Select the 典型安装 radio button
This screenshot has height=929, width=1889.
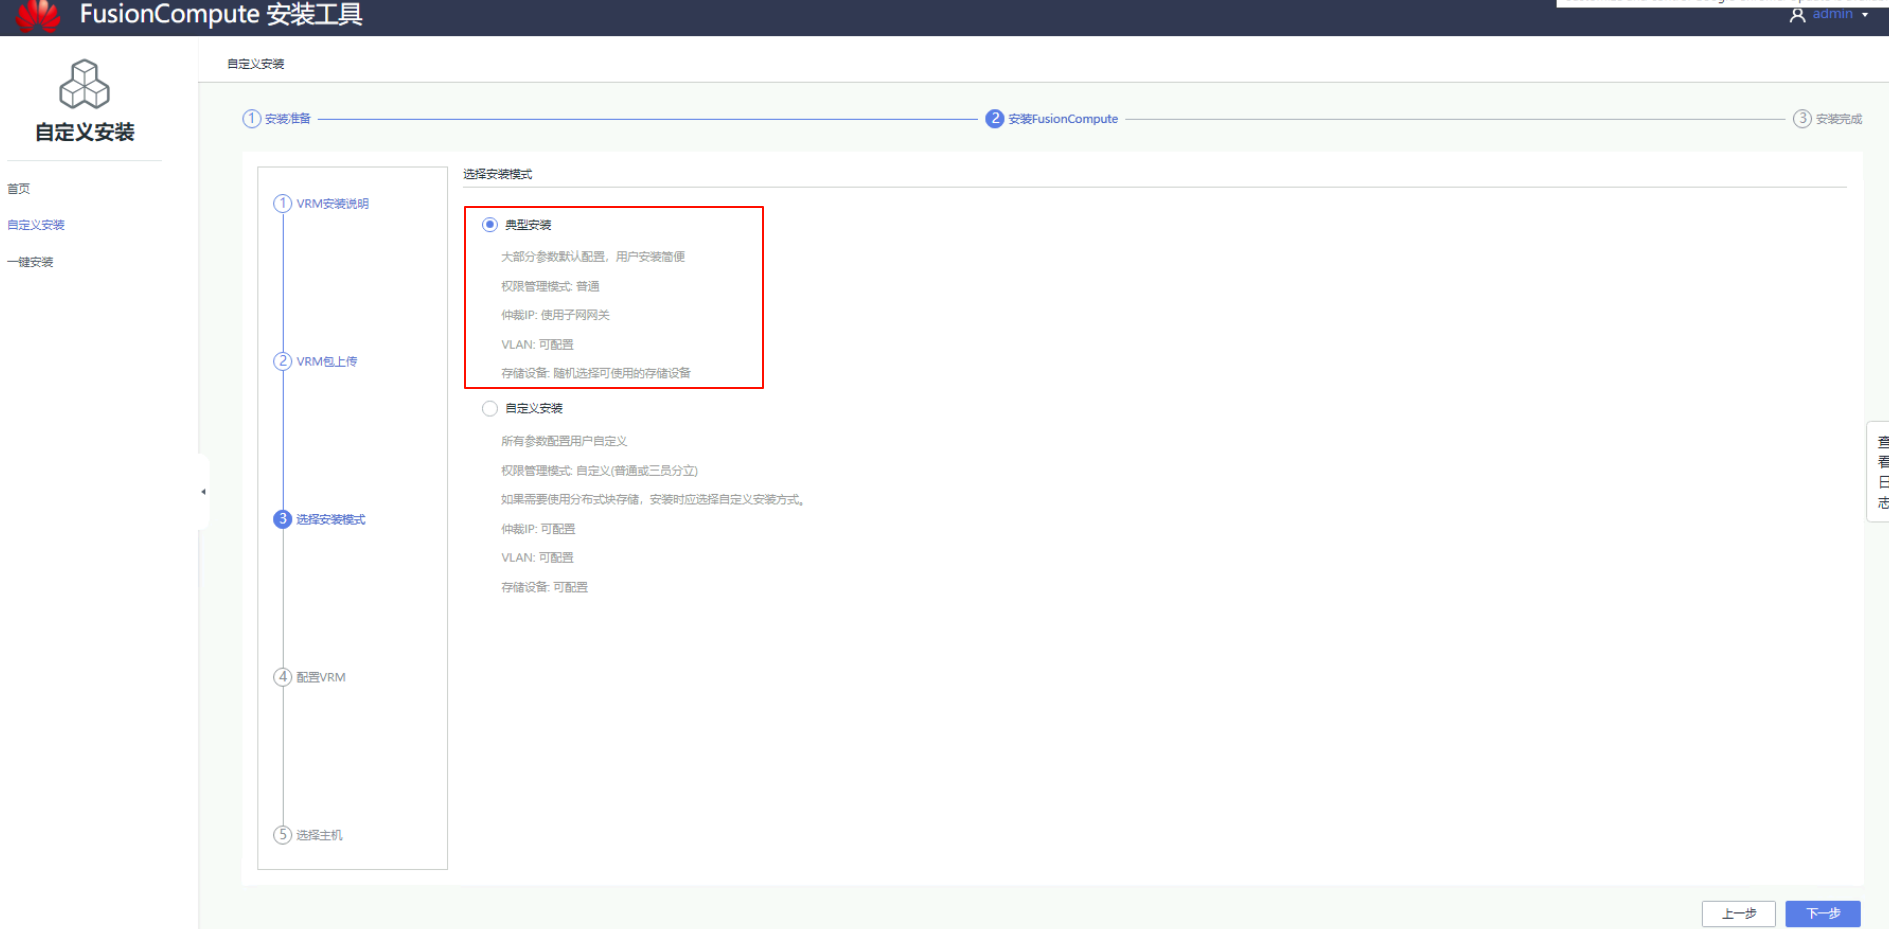(x=490, y=225)
